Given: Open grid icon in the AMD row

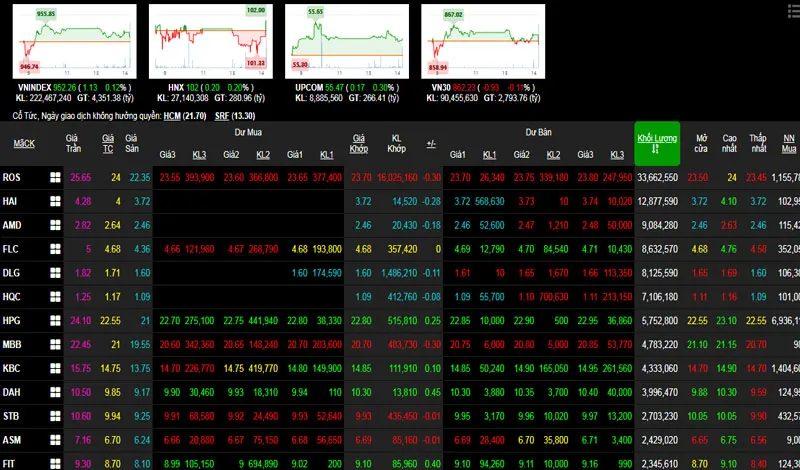Looking at the screenshot, I should pyautogui.click(x=55, y=225).
